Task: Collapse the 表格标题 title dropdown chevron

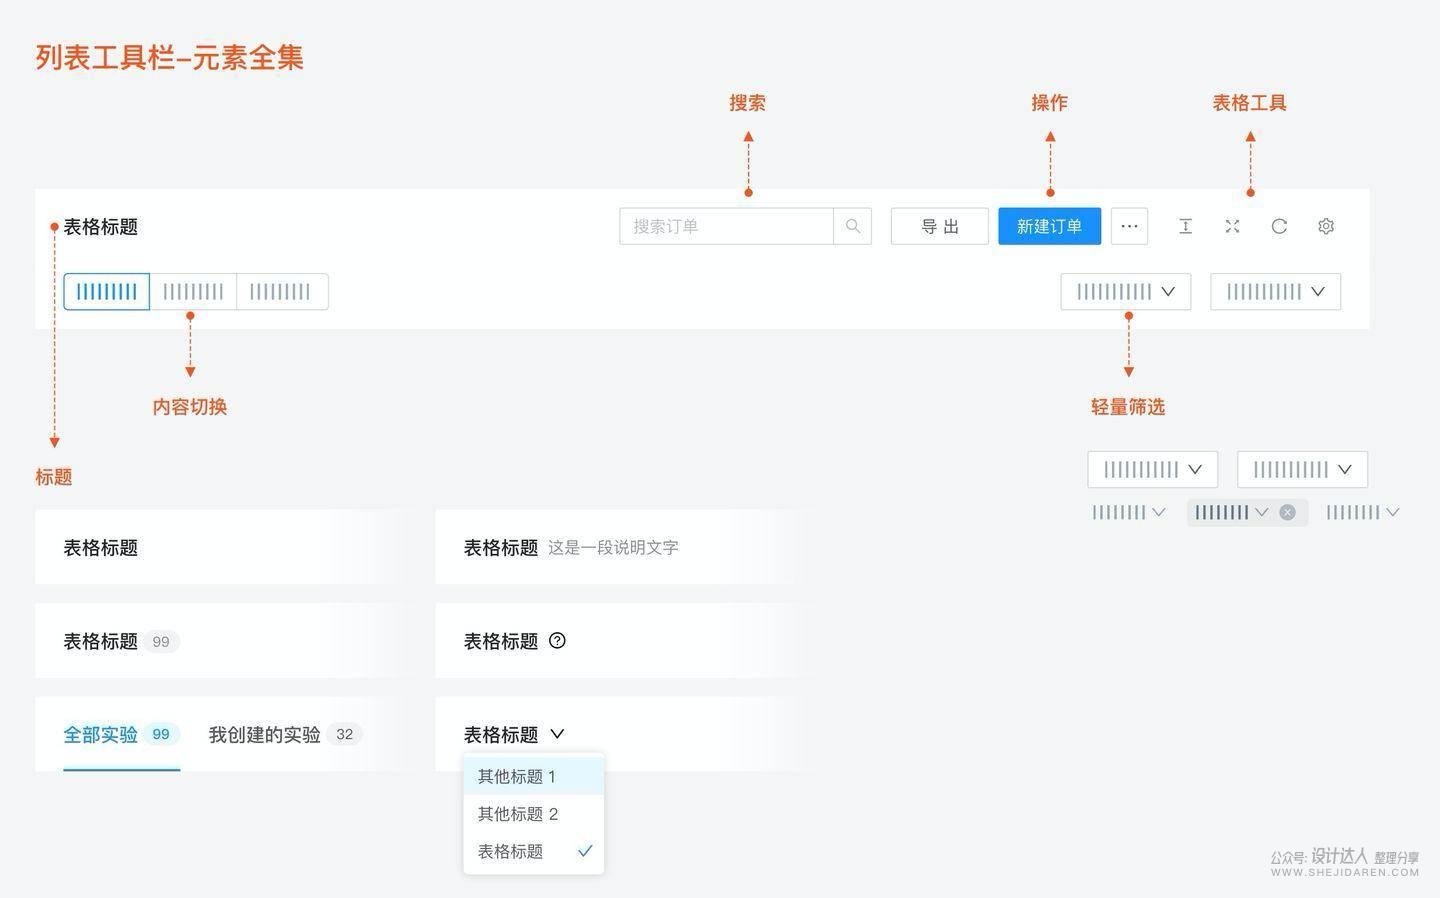Action: pyautogui.click(x=557, y=734)
